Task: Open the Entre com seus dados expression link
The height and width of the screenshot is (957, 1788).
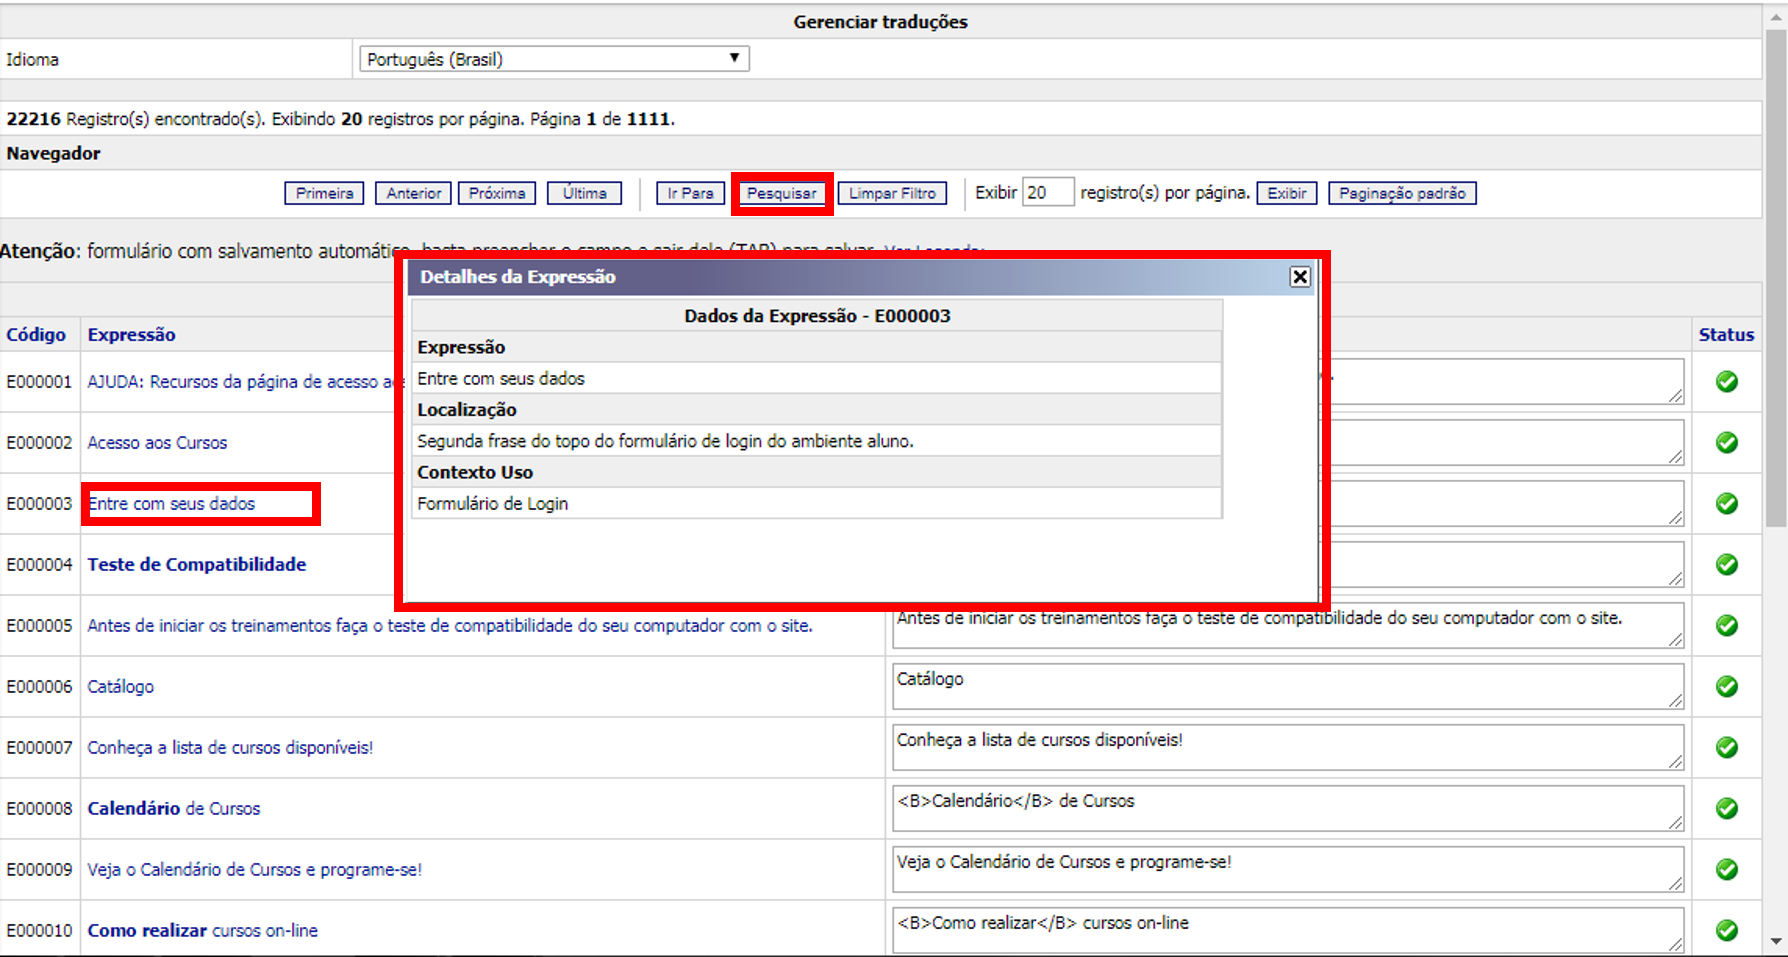Action: point(171,504)
